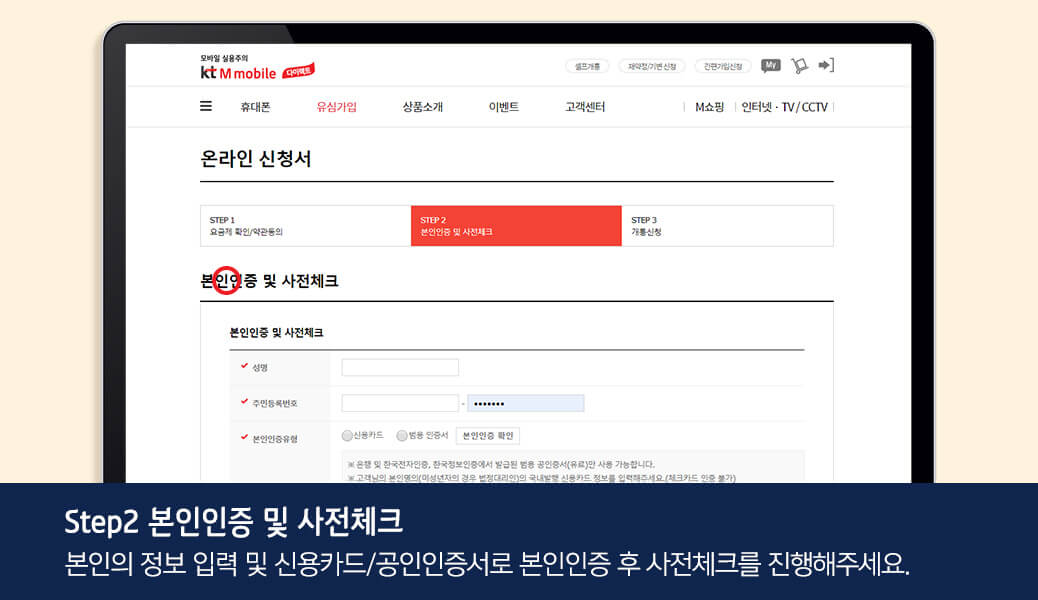Open the 이벤트 menu
The width and height of the screenshot is (1038, 600).
click(x=504, y=107)
